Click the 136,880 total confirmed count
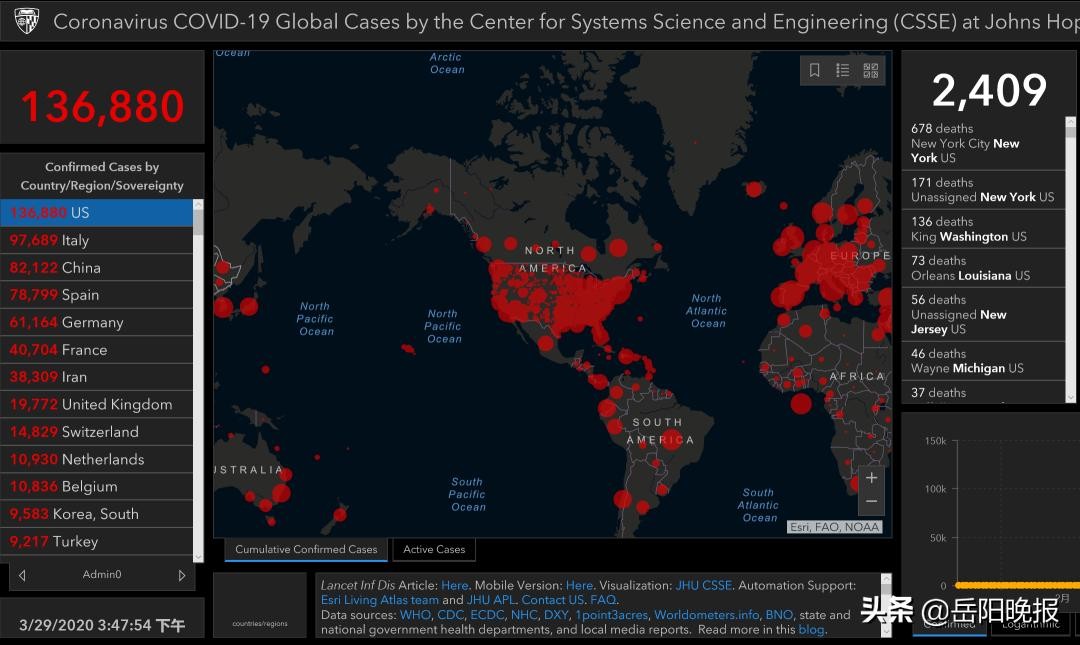Viewport: 1080px width, 645px height. (103, 107)
